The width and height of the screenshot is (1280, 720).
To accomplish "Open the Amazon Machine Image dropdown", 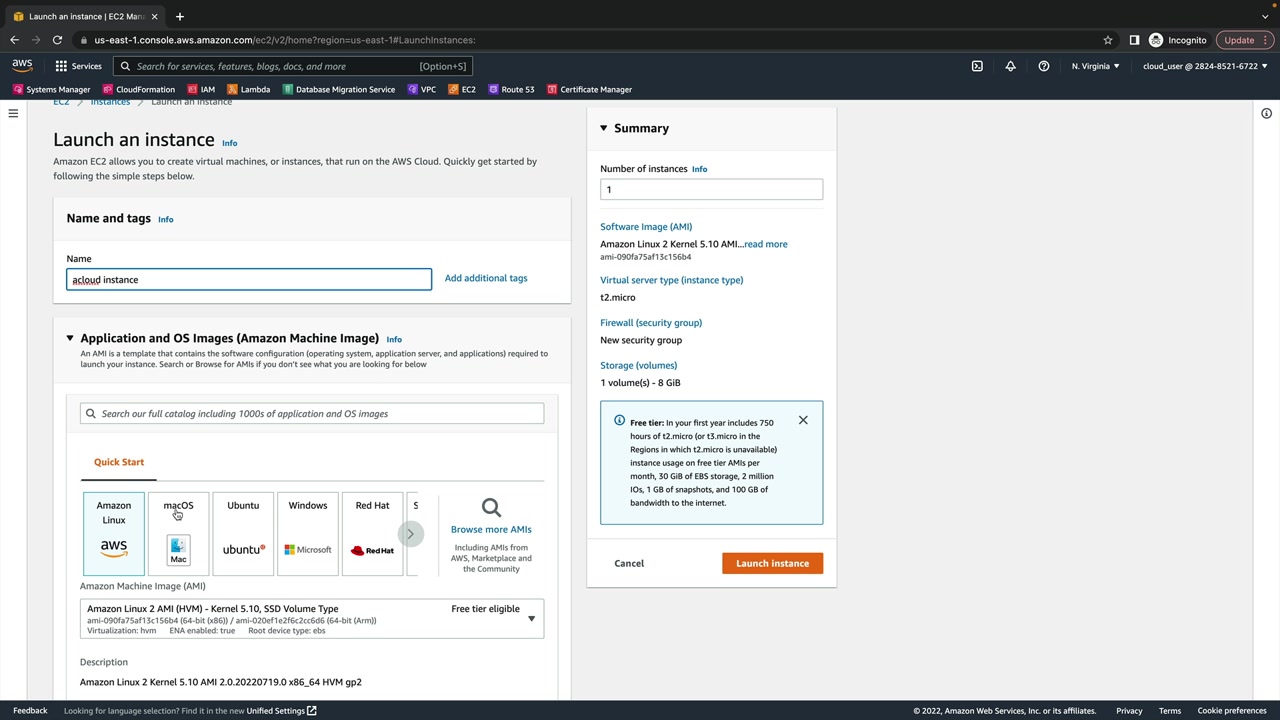I will [312, 619].
